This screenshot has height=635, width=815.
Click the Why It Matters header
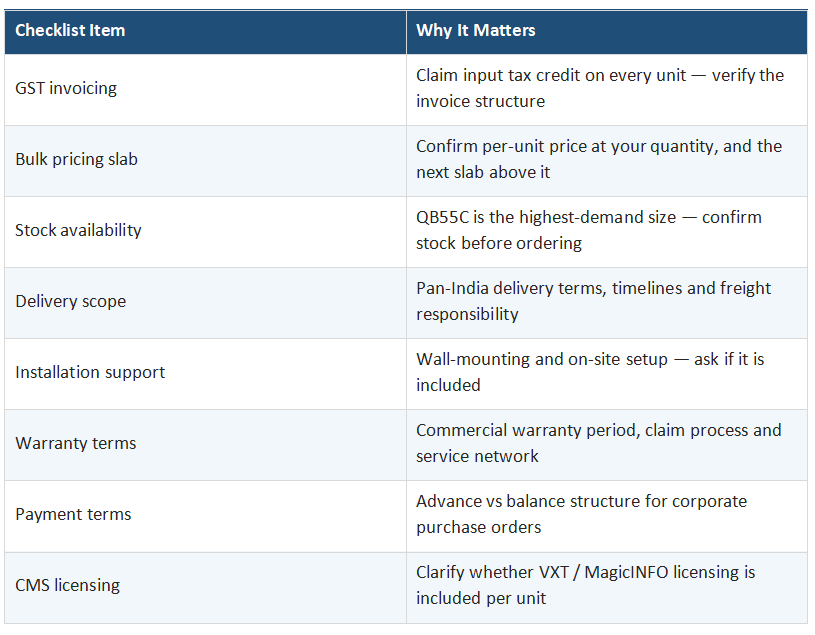pyautogui.click(x=607, y=32)
